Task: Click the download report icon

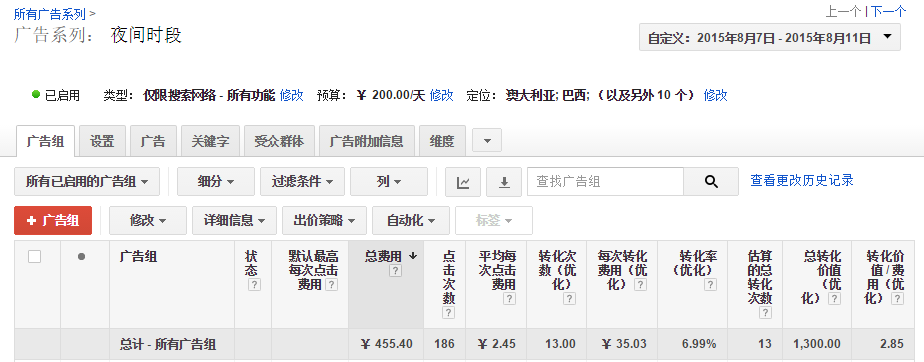Action: coord(504,182)
